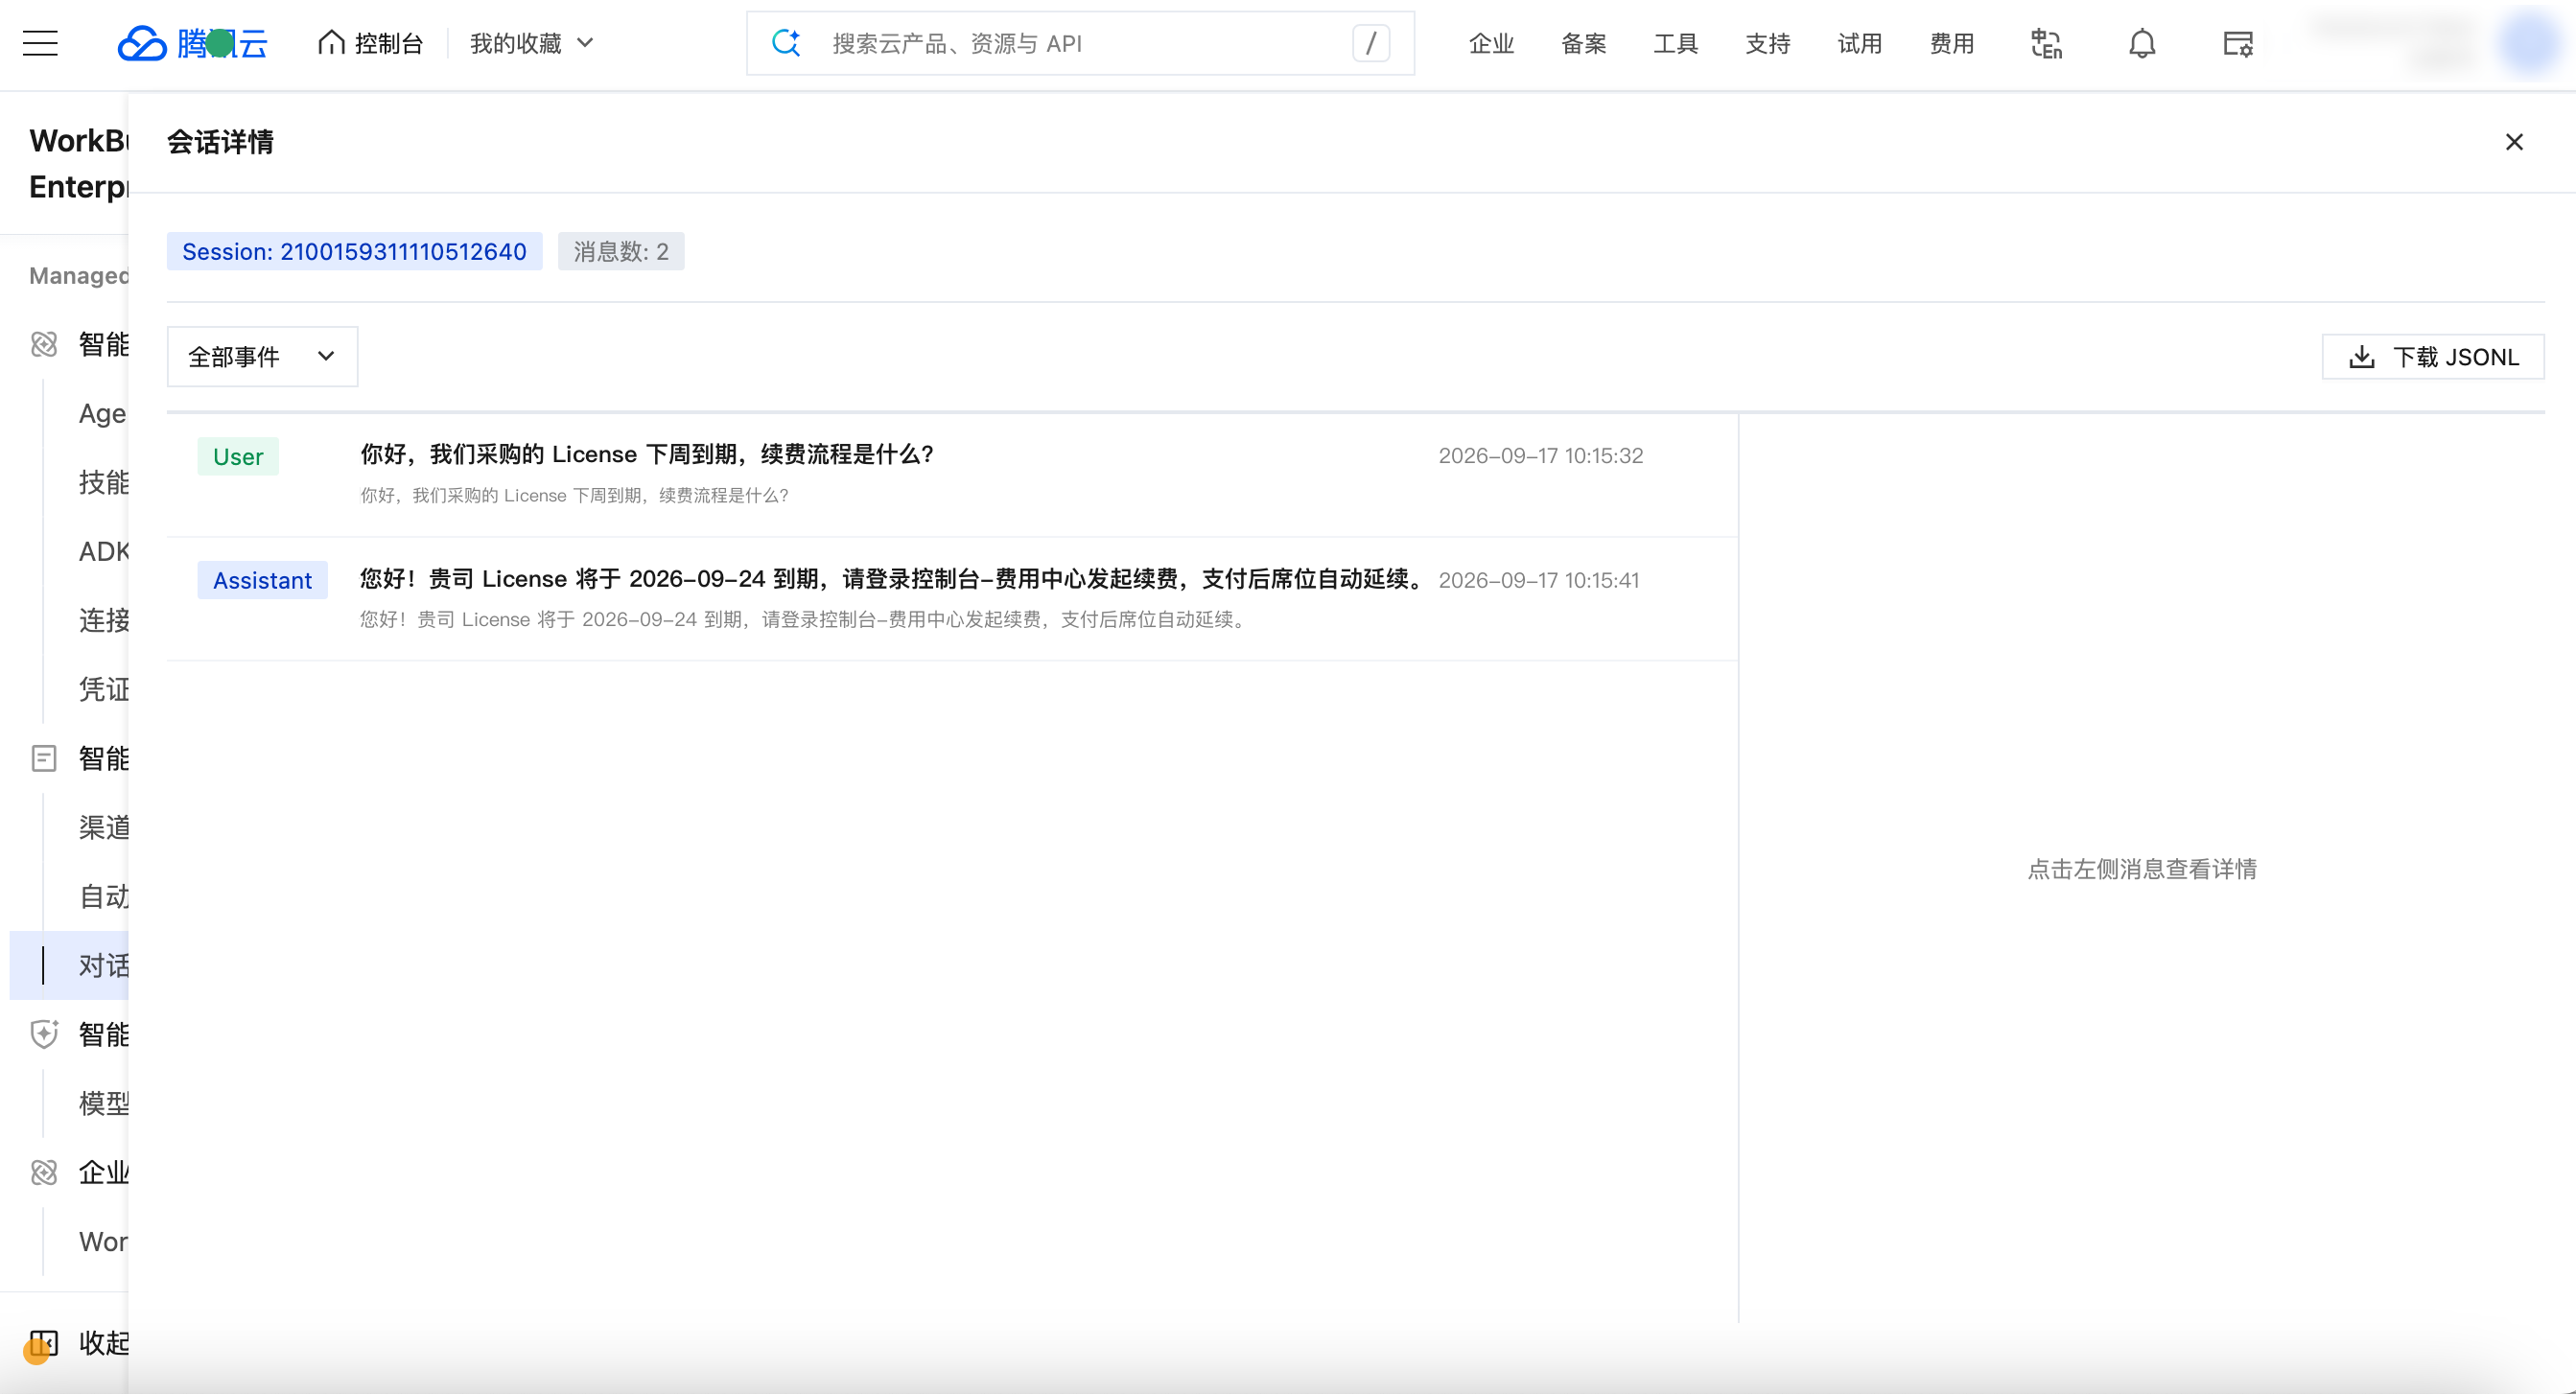Open the 费用 top menu

coord(1952,43)
